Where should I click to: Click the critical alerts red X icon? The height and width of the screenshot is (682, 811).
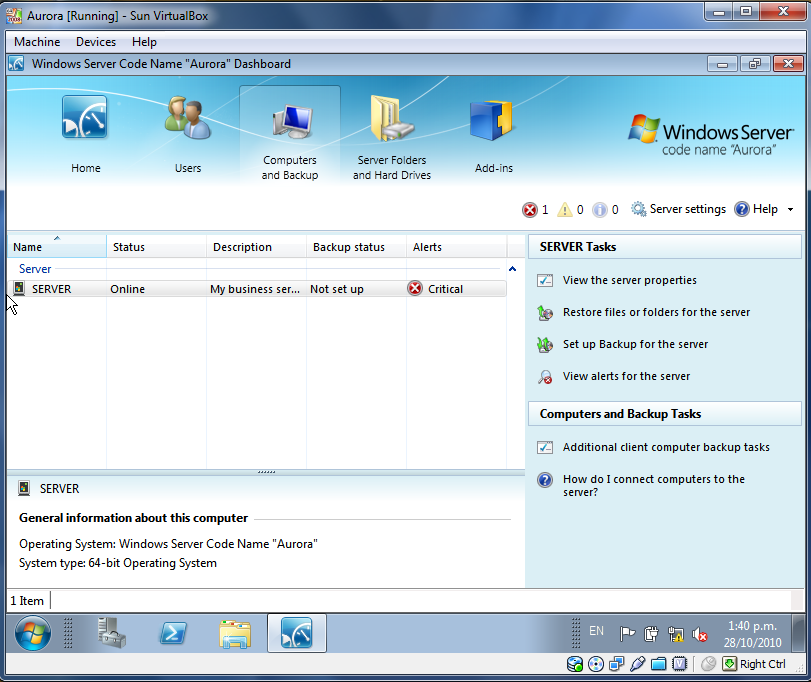coord(529,210)
